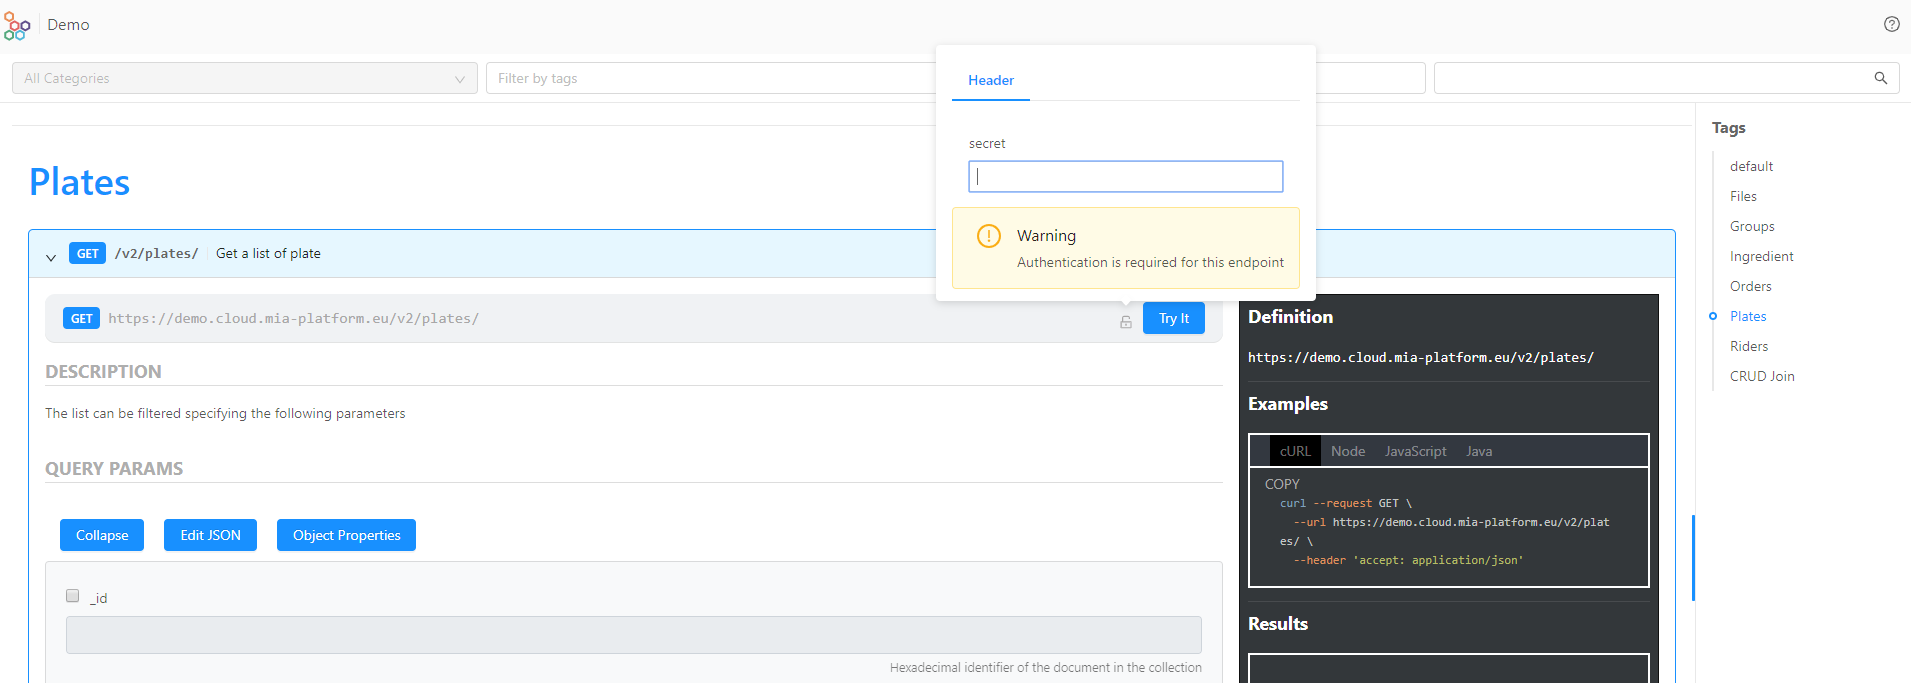The width and height of the screenshot is (1911, 683).
Task: Click the lock authentication icon
Action: 1126,322
